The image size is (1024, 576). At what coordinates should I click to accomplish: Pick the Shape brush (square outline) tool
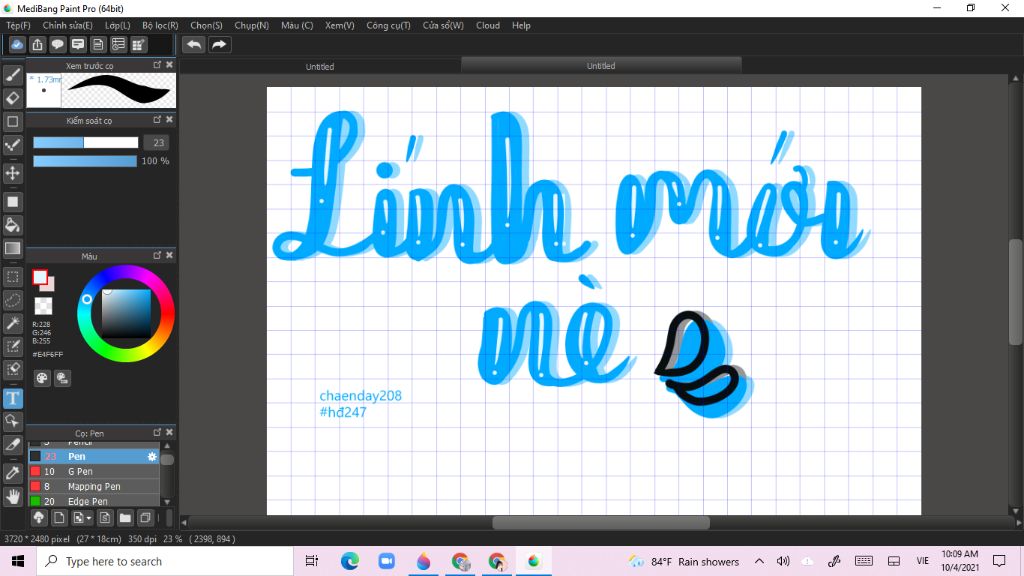tap(12, 121)
